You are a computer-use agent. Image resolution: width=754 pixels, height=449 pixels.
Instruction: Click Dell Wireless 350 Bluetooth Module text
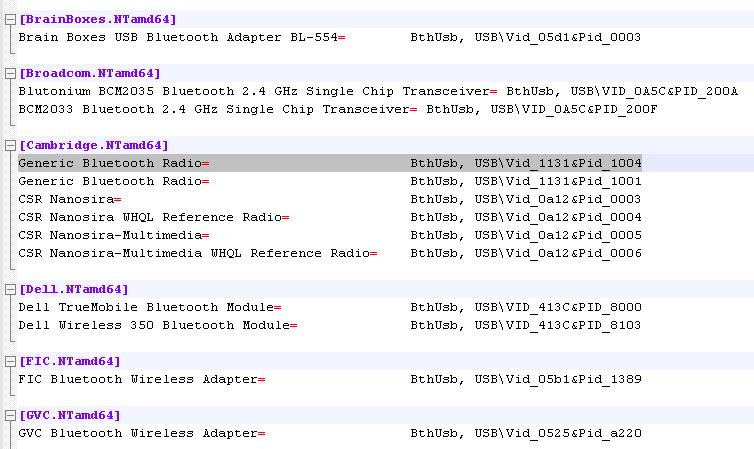point(154,325)
